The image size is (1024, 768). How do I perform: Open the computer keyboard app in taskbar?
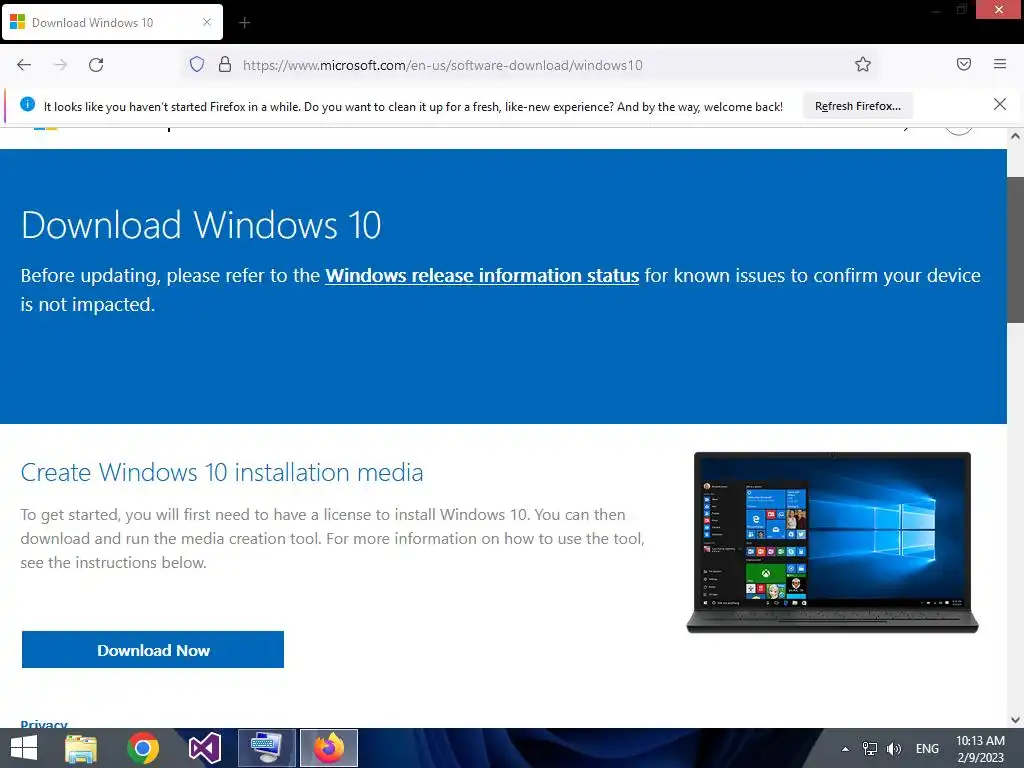[x=266, y=748]
